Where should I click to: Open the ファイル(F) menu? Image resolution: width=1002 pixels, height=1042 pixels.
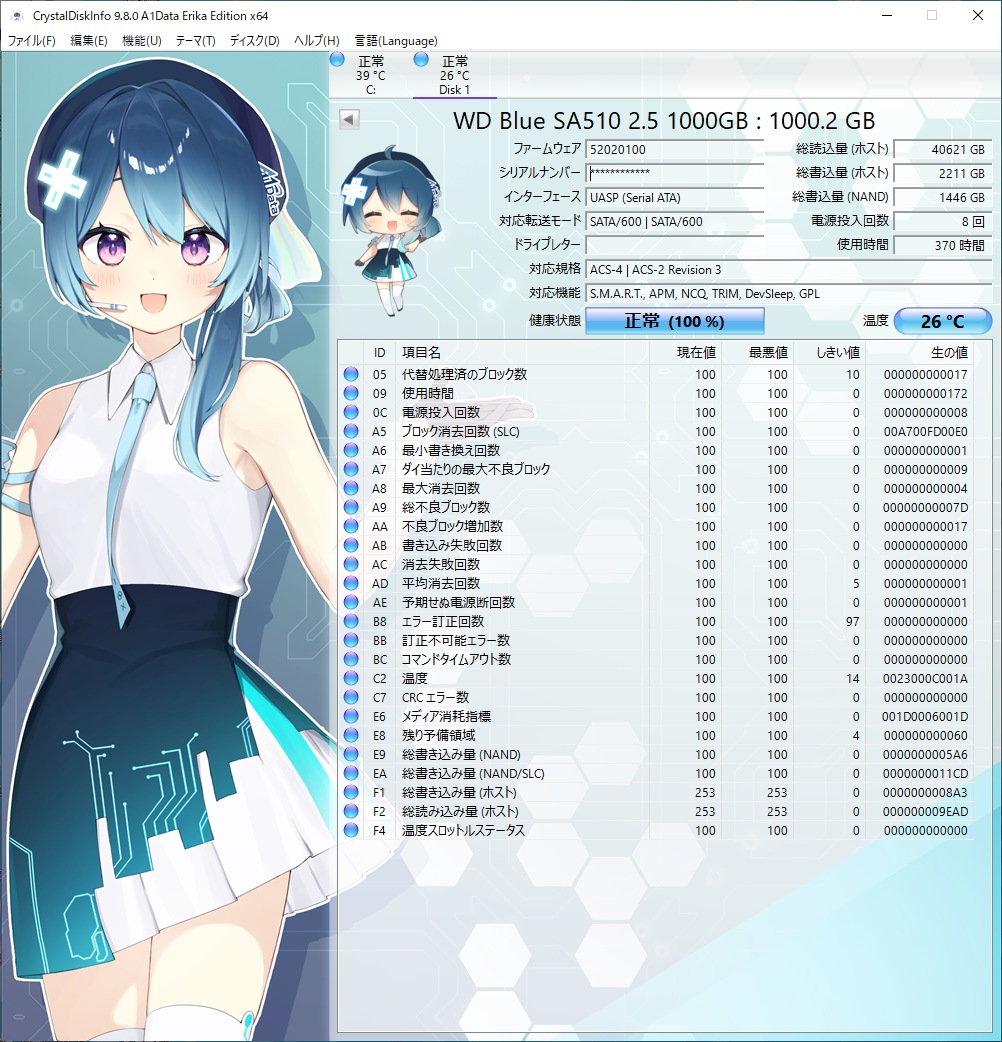(x=32, y=41)
